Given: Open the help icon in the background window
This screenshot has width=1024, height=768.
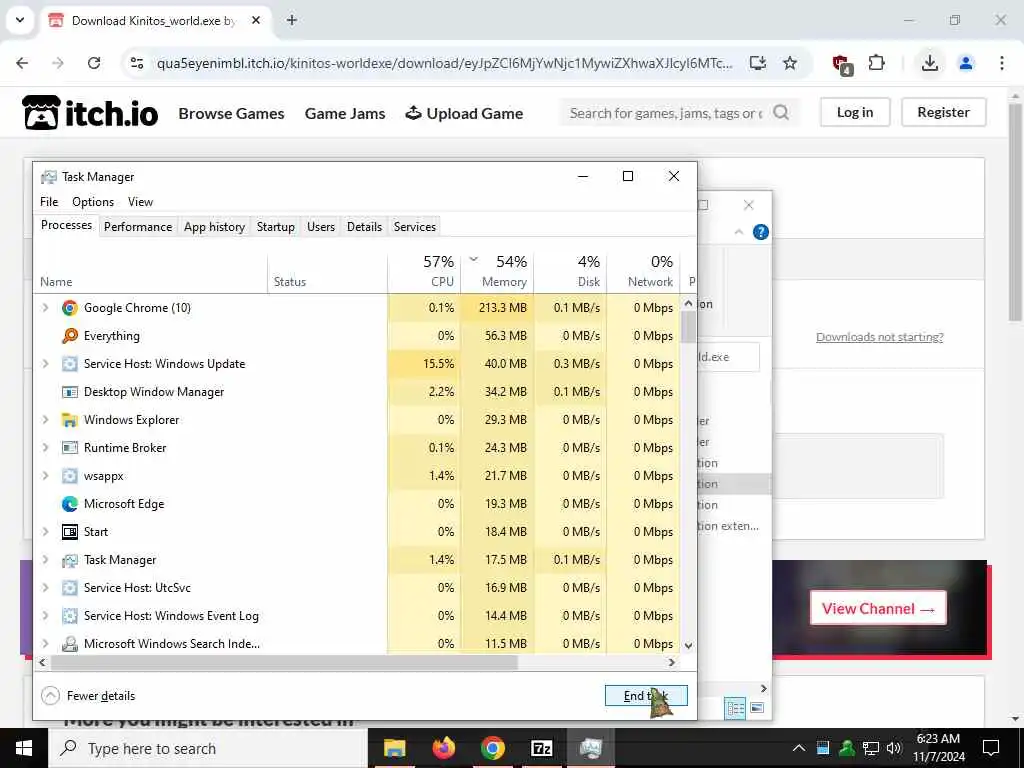Looking at the screenshot, I should [x=761, y=232].
